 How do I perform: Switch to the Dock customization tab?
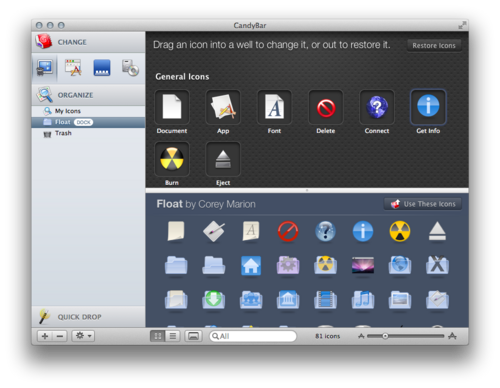(x=102, y=68)
